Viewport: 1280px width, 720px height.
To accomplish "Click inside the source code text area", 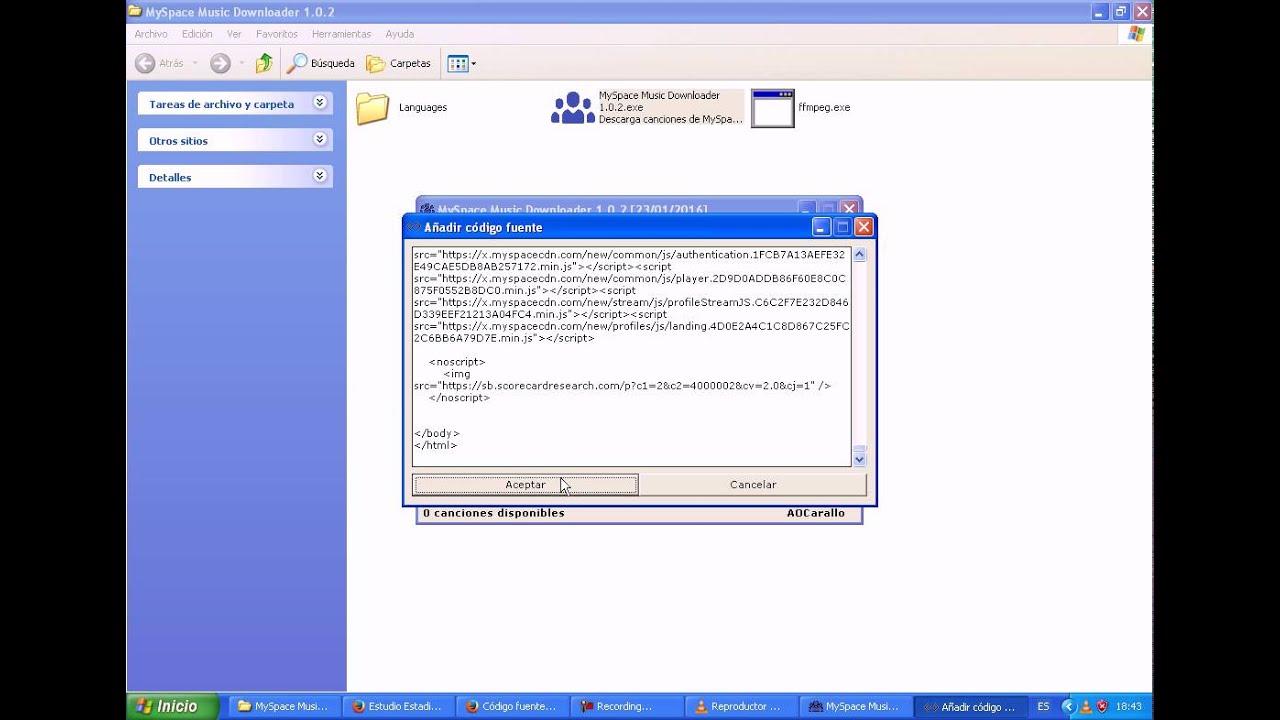I will pyautogui.click(x=631, y=356).
